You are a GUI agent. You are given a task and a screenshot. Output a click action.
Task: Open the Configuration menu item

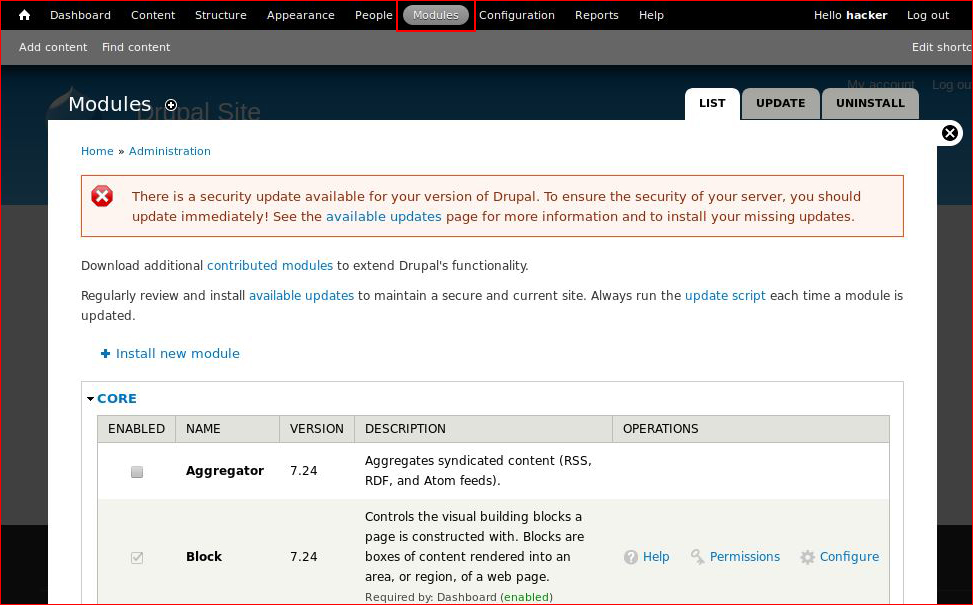coord(516,15)
